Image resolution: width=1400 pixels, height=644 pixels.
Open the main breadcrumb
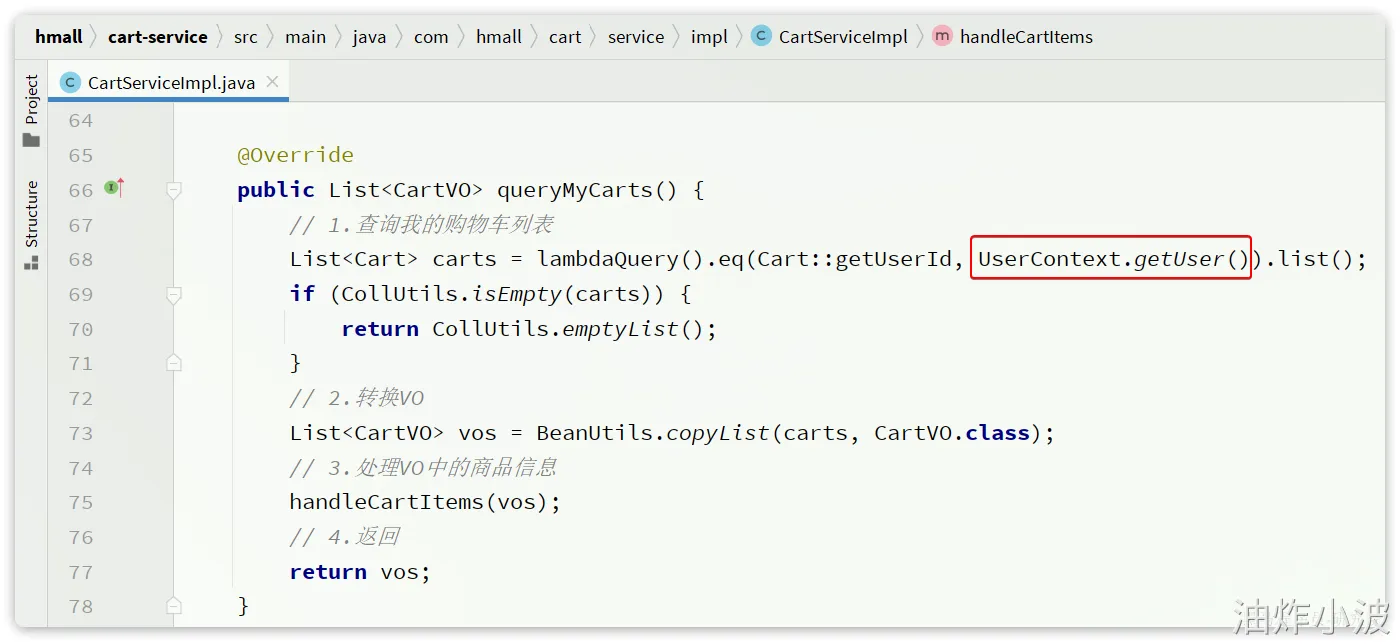[305, 37]
